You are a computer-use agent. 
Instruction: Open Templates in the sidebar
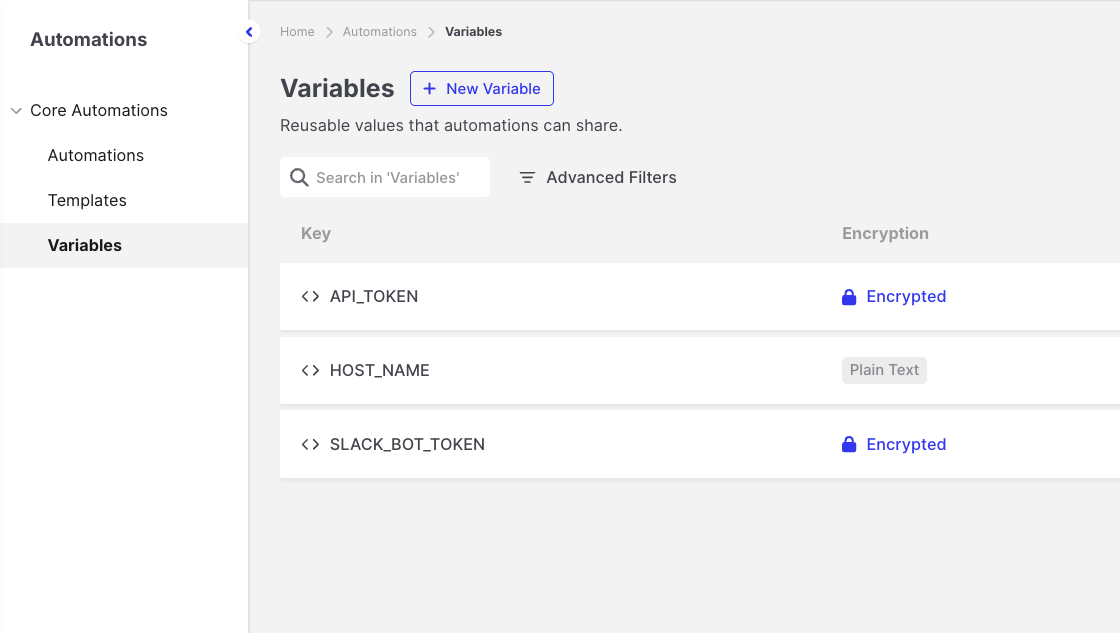point(87,200)
